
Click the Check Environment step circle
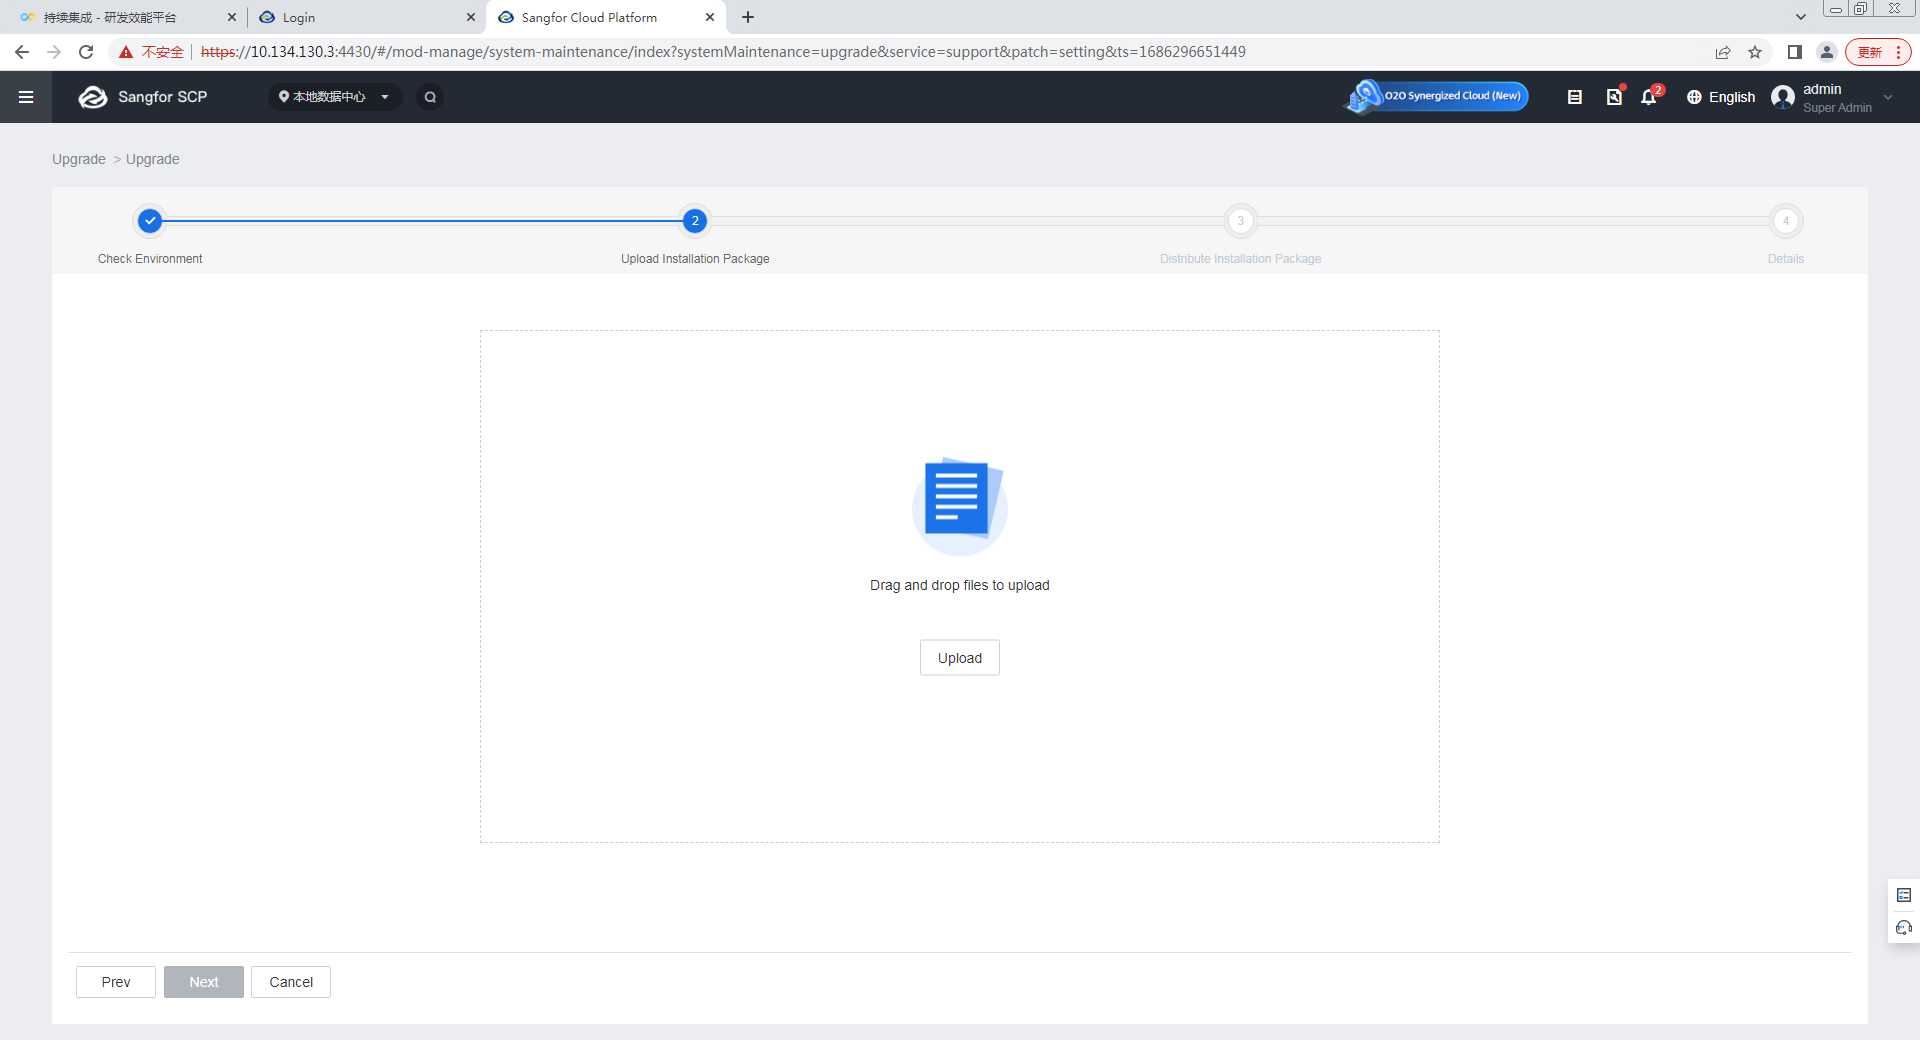[x=150, y=221]
